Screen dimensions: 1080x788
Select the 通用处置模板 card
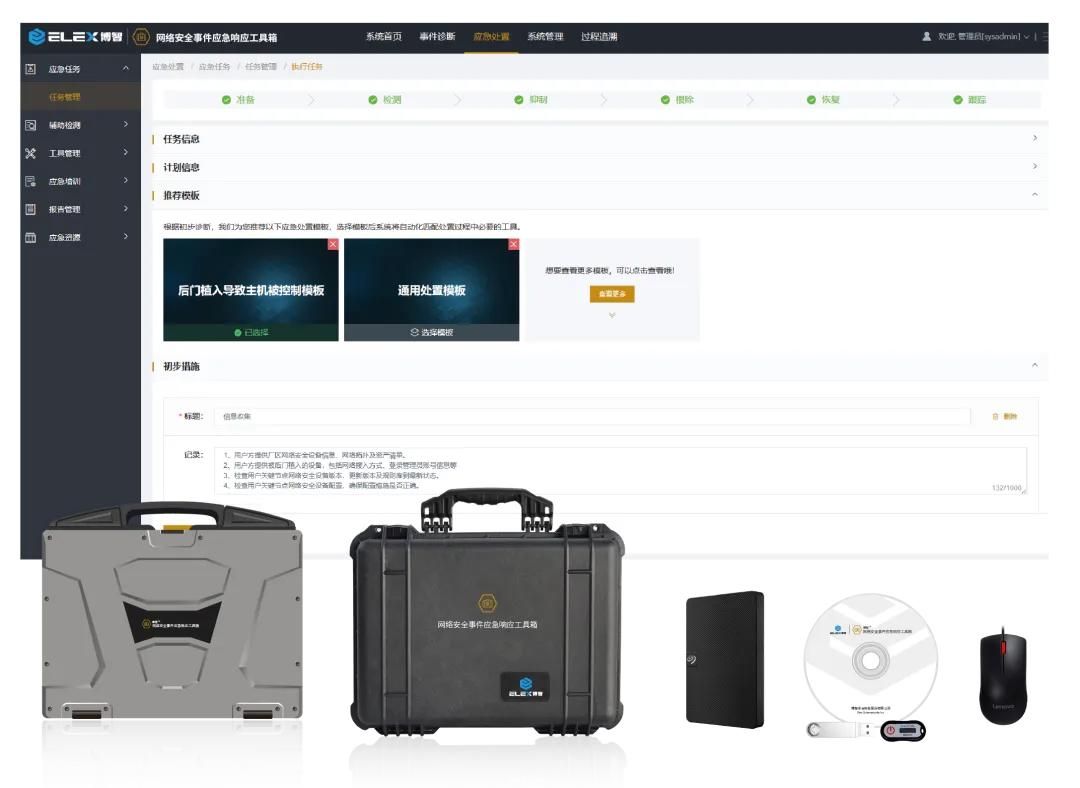(x=431, y=290)
